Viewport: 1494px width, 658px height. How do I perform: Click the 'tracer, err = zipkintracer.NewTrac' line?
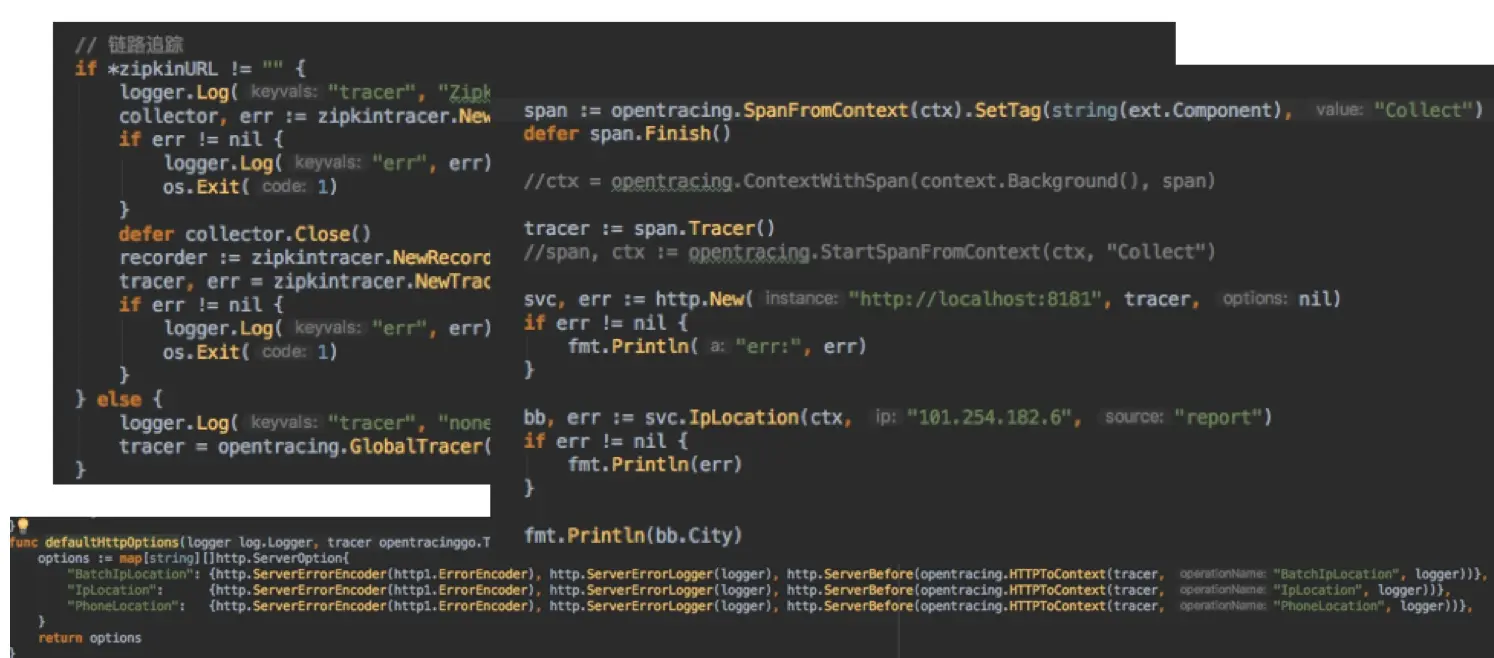(305, 281)
